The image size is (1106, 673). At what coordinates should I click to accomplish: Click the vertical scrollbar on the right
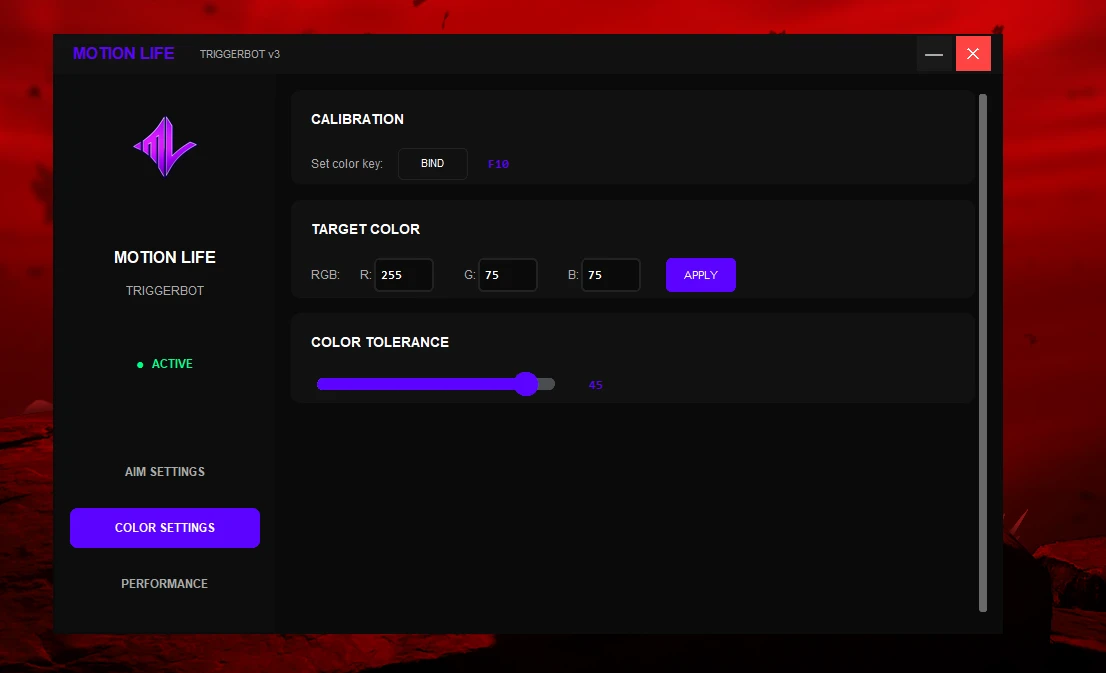coord(983,353)
